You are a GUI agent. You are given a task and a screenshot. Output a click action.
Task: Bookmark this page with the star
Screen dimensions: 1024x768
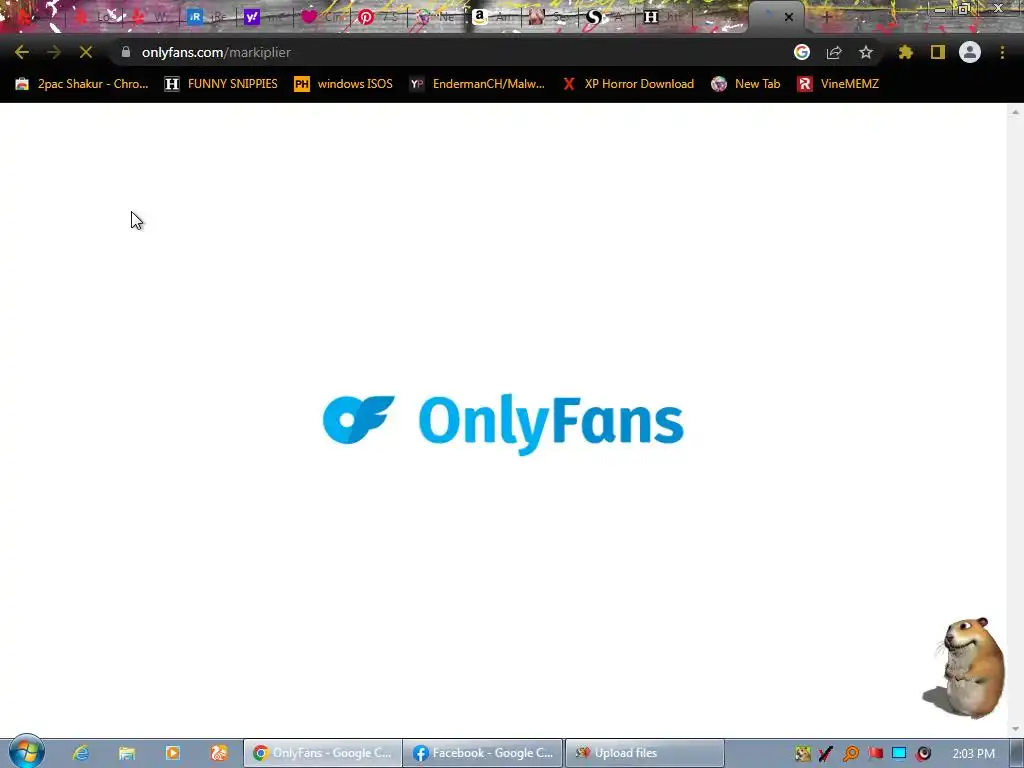pos(866,52)
